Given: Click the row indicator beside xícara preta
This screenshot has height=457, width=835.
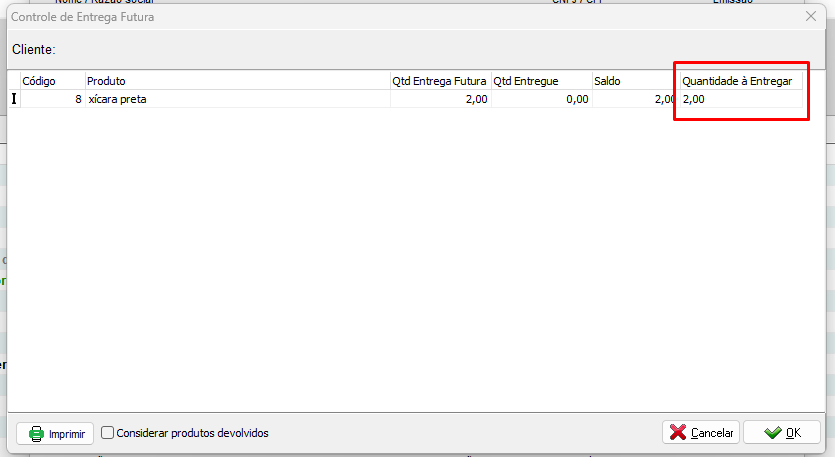Looking at the screenshot, I should pyautogui.click(x=14, y=99).
